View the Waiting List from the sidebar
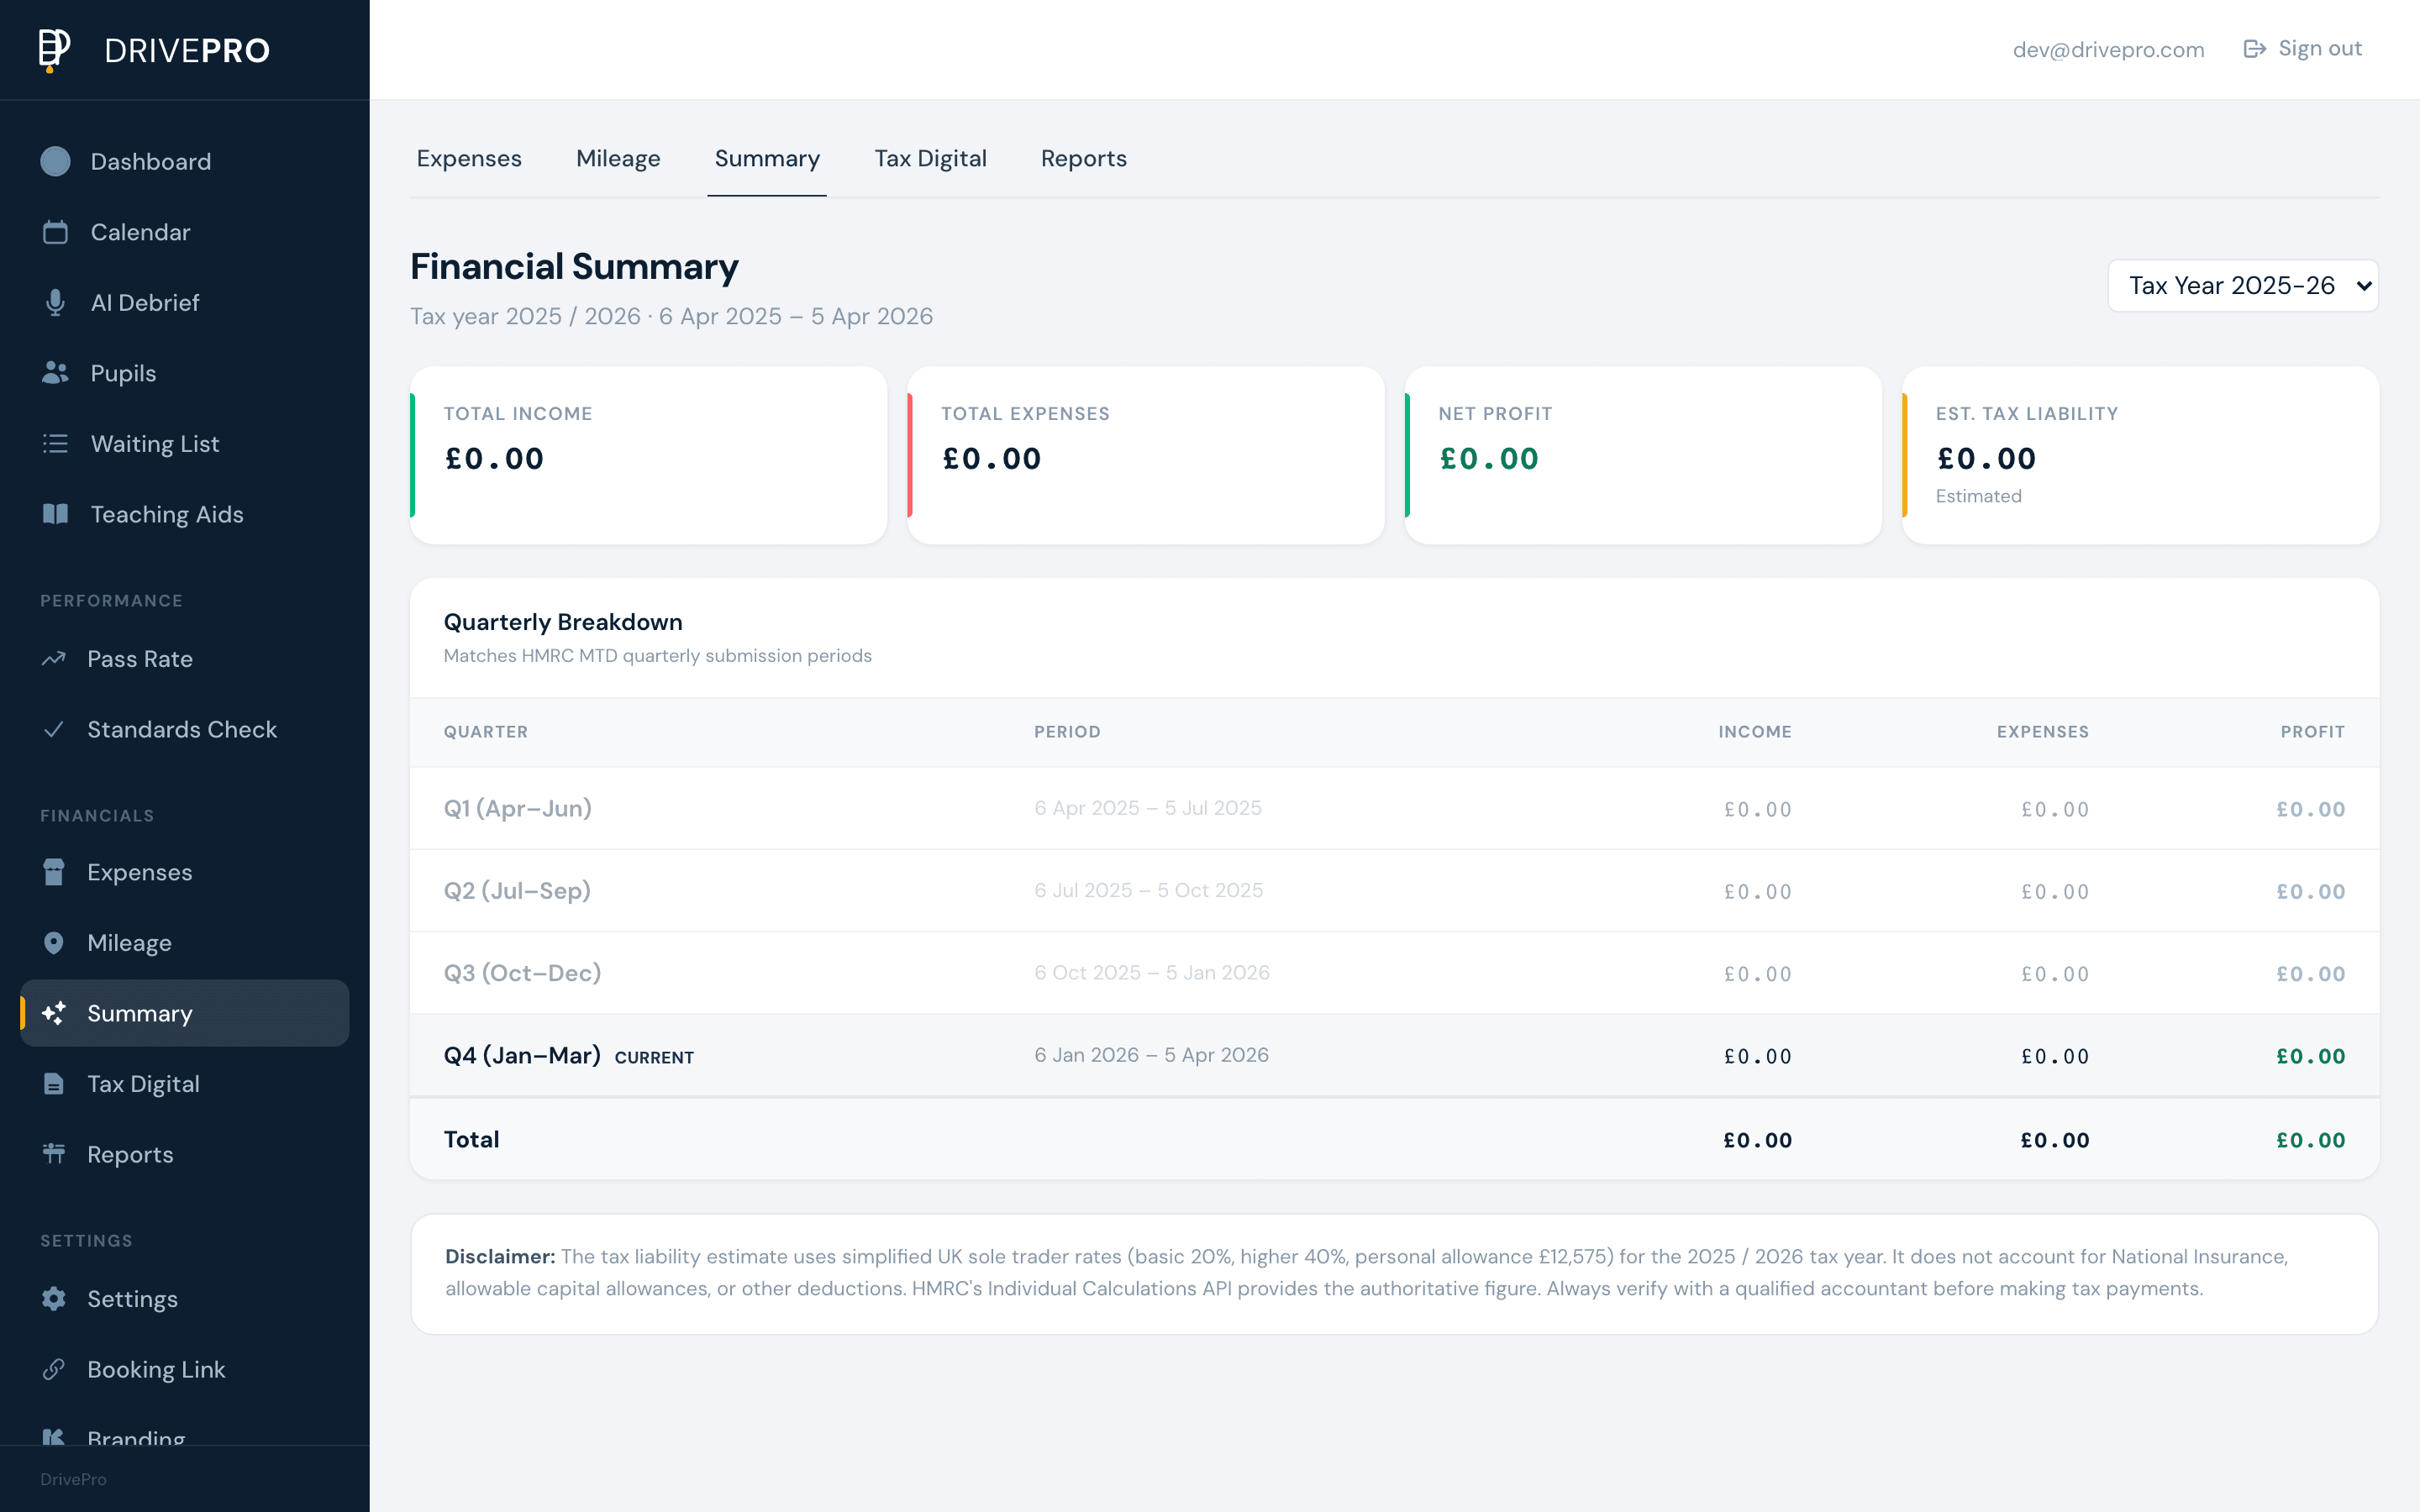Viewport: 2420px width, 1512px height. [154, 443]
